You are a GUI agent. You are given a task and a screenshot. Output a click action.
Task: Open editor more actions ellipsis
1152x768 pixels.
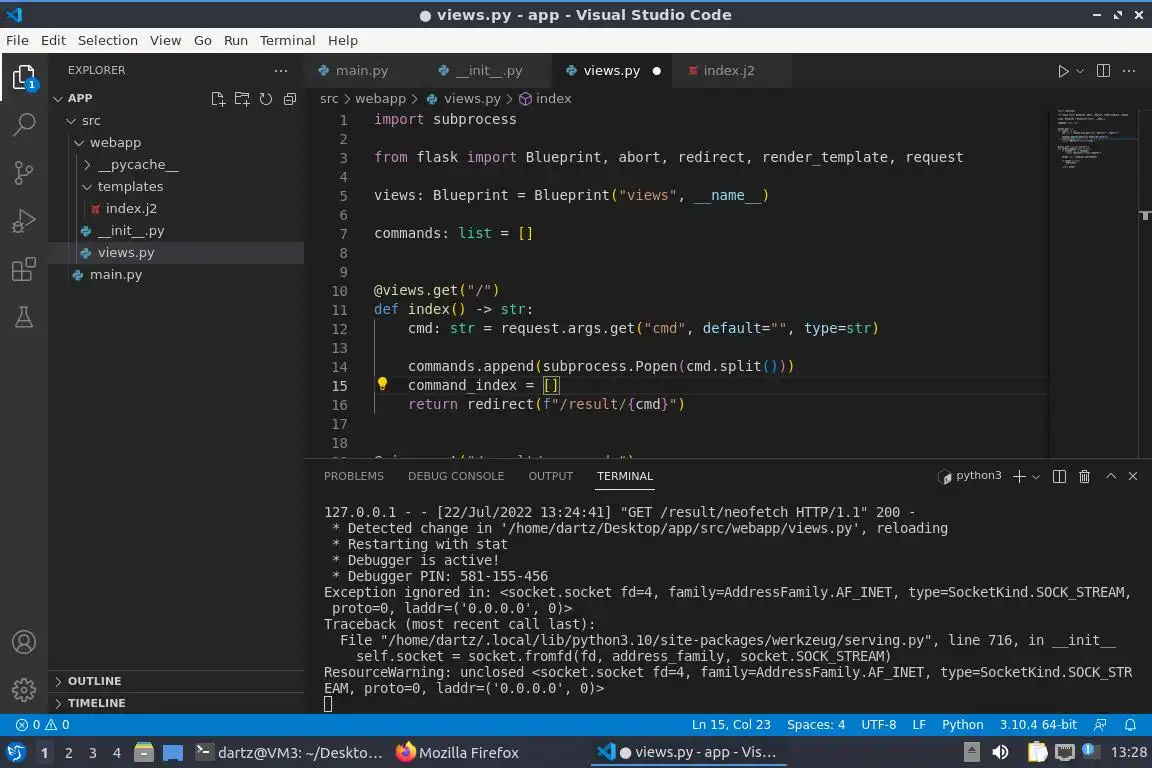click(x=1129, y=71)
